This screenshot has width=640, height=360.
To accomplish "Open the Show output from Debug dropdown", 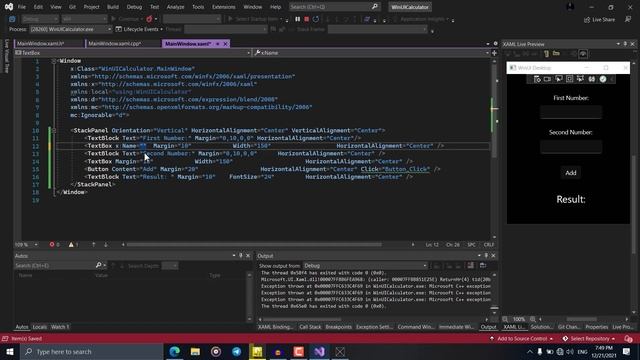I will [365, 266].
